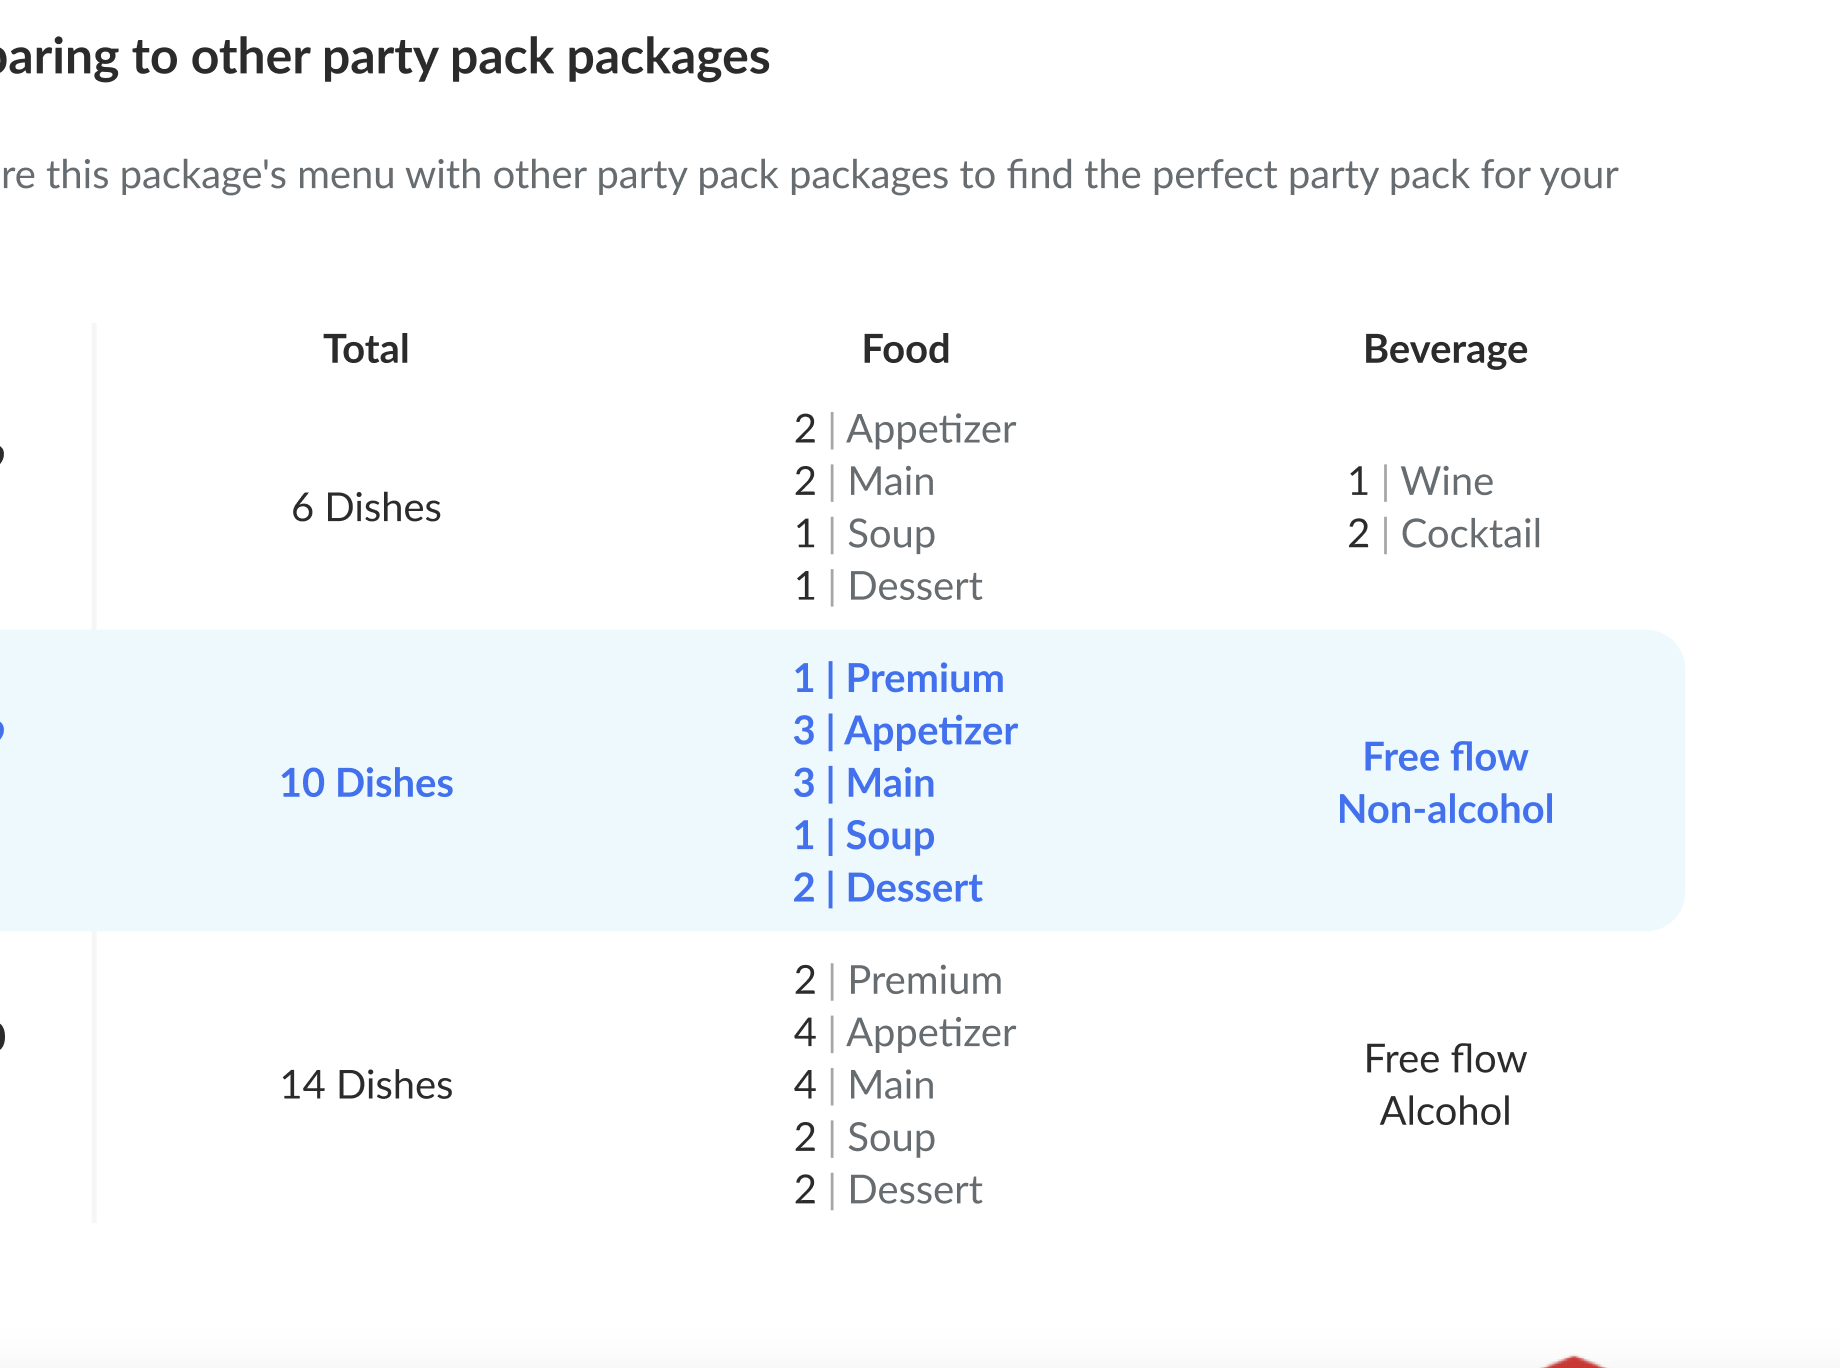Screen dimensions: 1840x1368
Task: Click the 2 Cocktail beverage entry
Action: (x=1444, y=533)
